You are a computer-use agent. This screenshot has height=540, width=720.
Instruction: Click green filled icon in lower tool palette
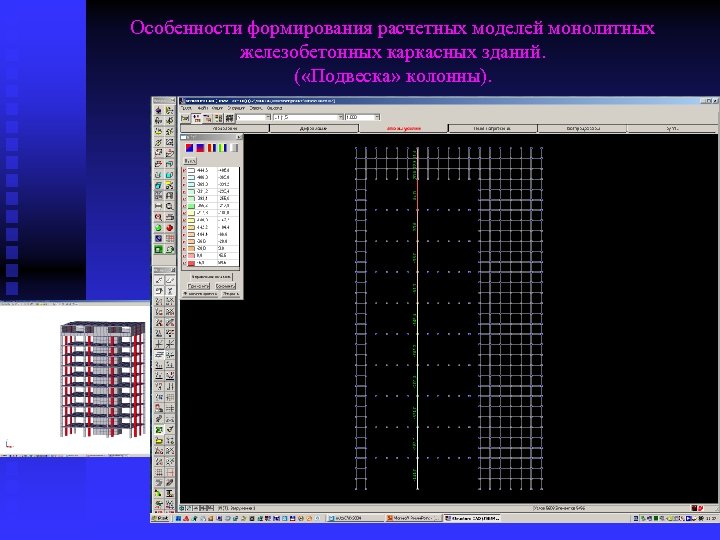159,429
